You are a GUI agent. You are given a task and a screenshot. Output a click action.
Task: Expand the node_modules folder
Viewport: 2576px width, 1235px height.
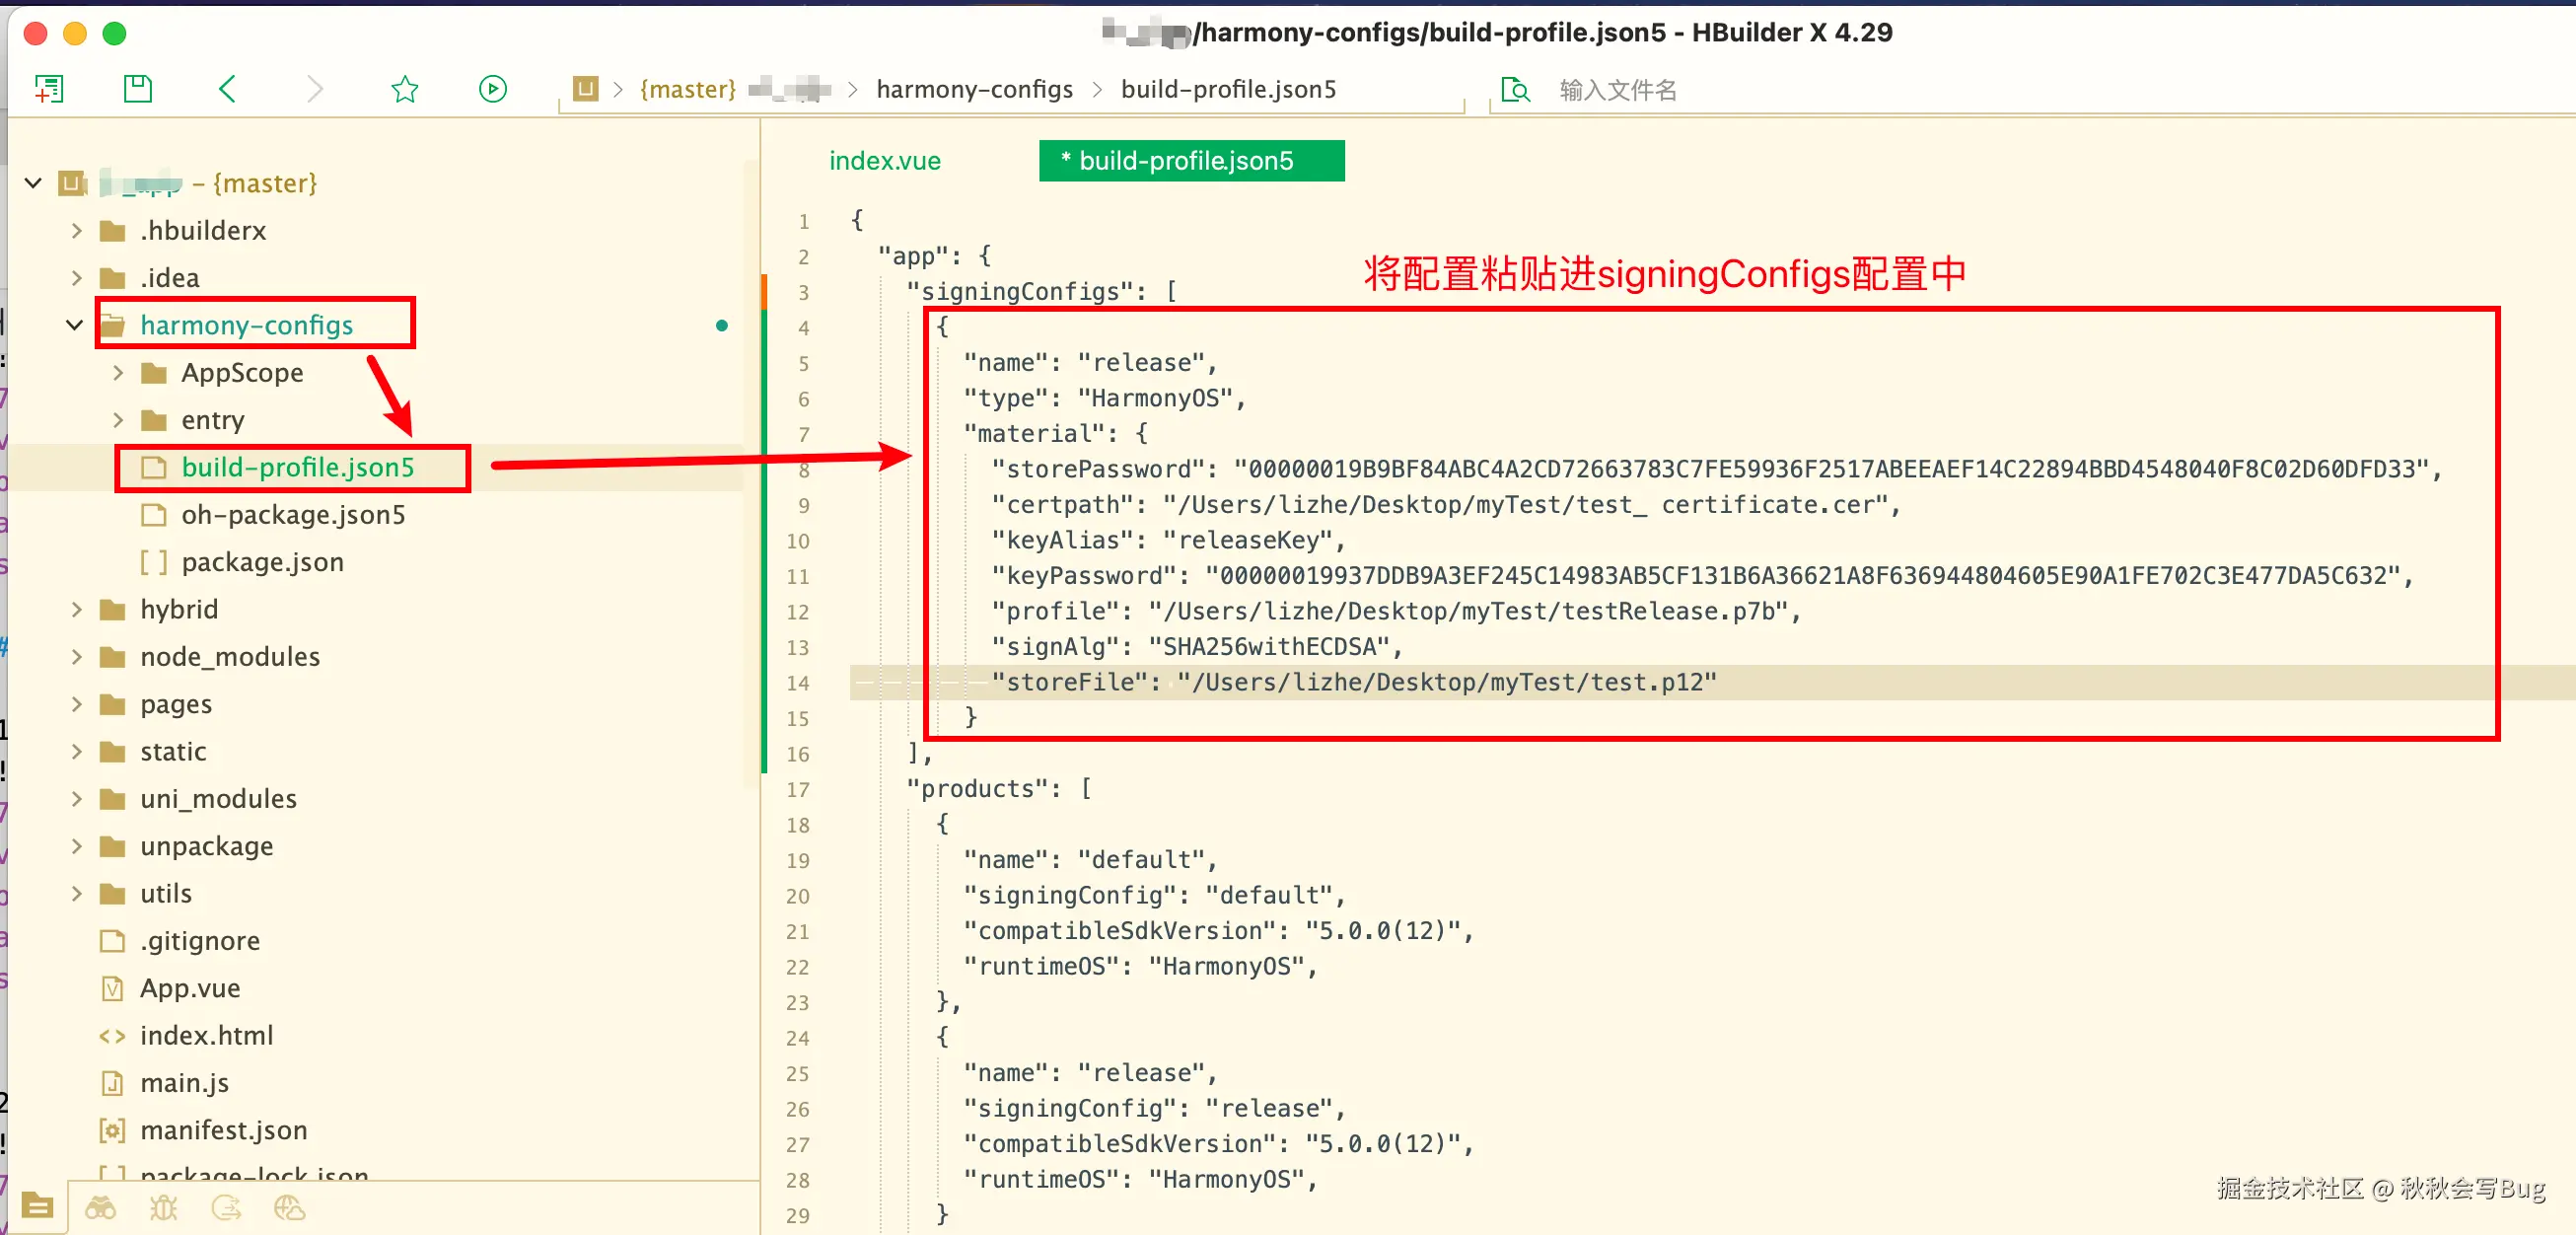pyautogui.click(x=77, y=657)
